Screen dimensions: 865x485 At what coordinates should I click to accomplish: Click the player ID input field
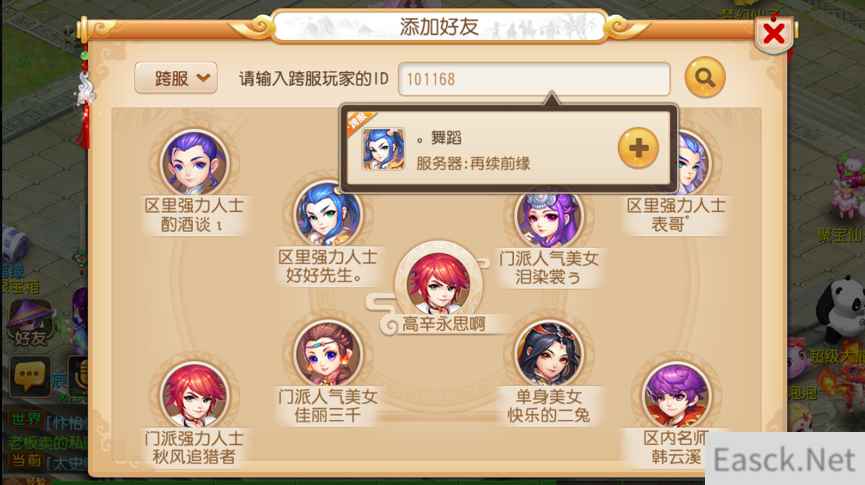(x=534, y=79)
